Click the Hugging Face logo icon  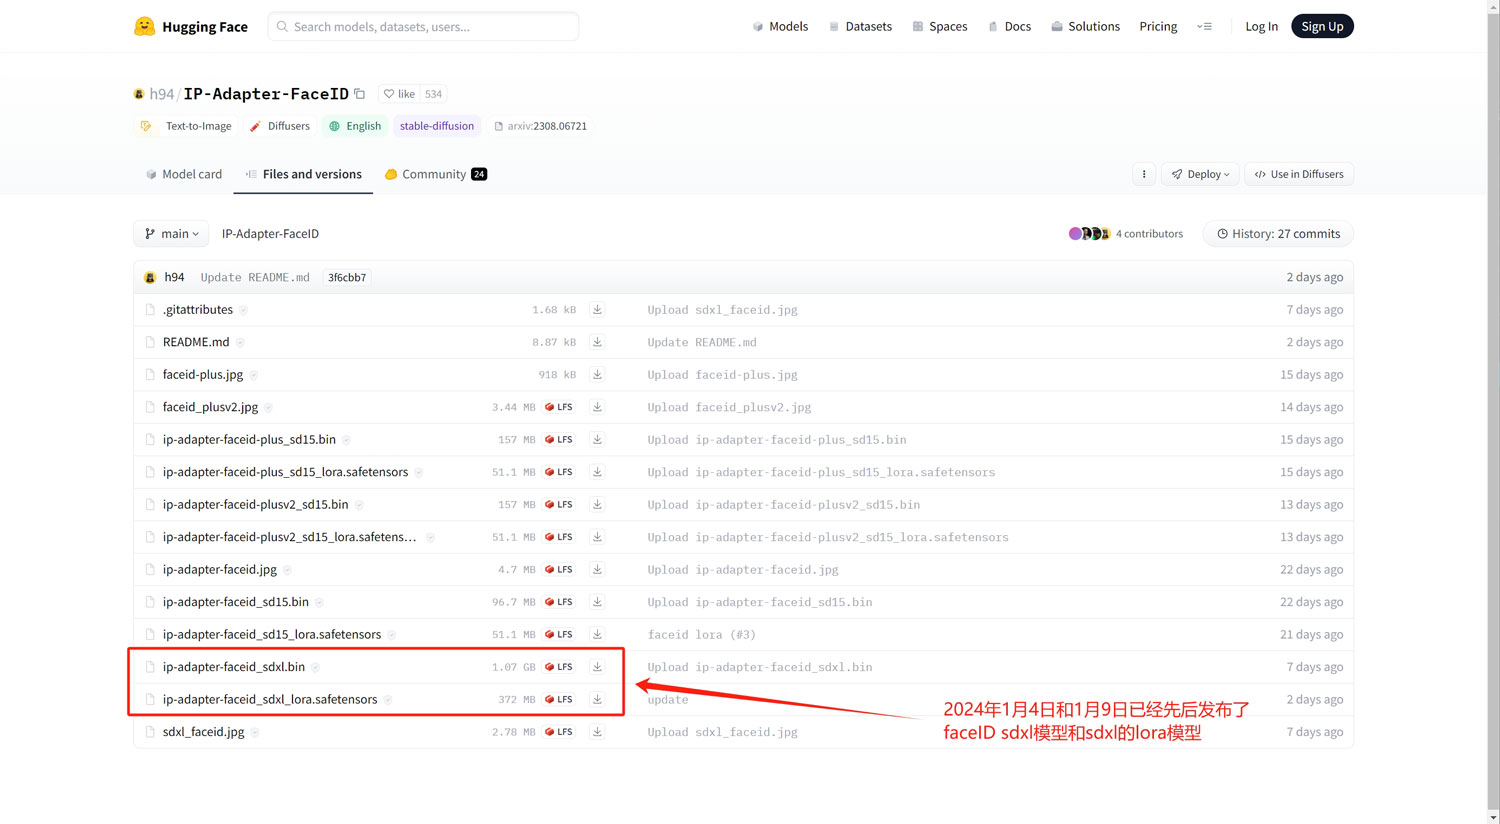point(145,26)
